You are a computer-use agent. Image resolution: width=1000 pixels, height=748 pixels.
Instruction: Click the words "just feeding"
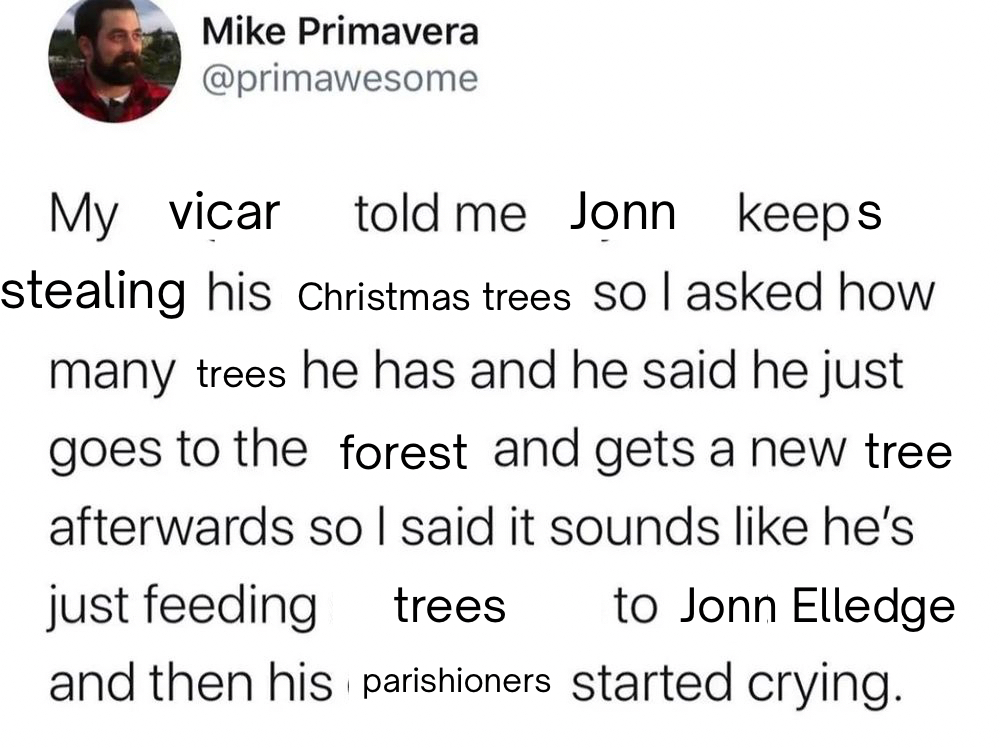coord(183,607)
